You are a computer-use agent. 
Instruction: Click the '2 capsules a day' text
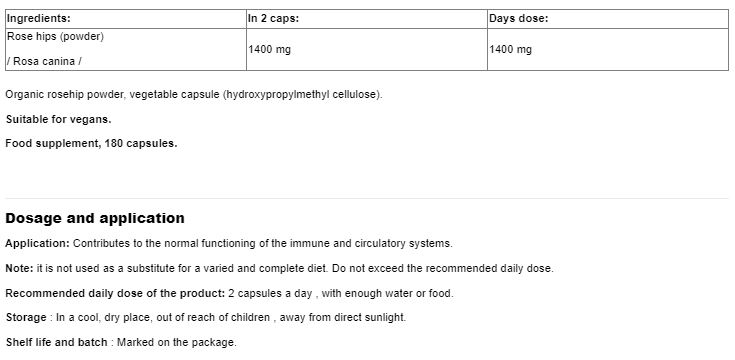270,293
